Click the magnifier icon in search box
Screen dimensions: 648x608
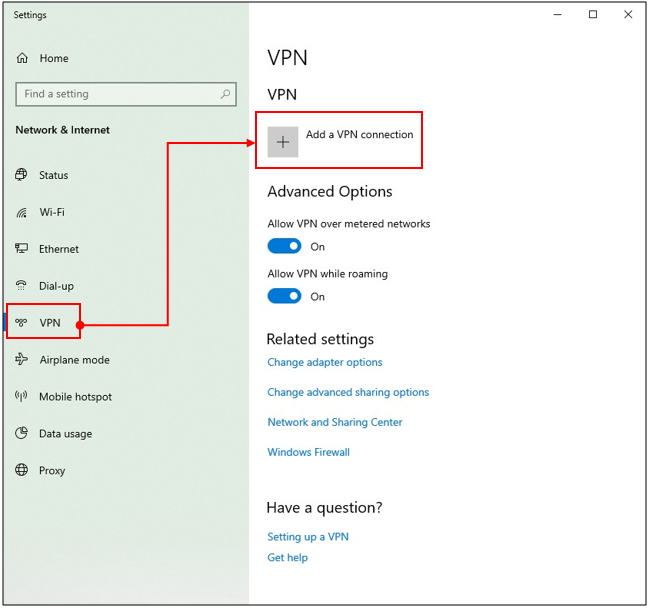coord(225,94)
